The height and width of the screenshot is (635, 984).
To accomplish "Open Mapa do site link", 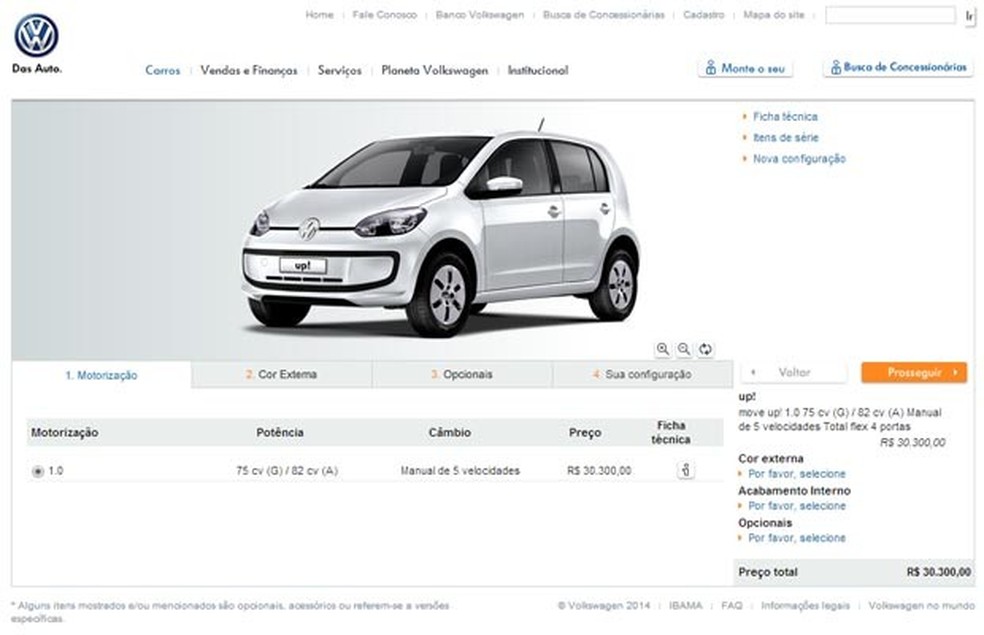I will 774,14.
